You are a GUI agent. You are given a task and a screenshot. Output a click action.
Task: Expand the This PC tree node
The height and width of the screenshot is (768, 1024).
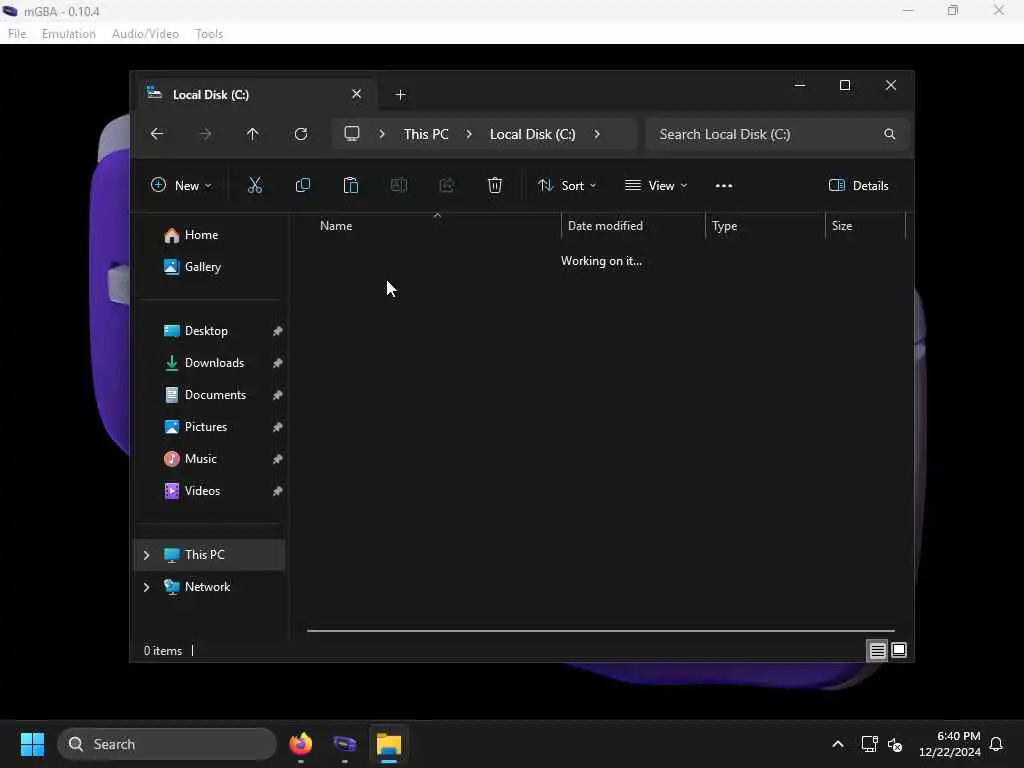click(146, 555)
